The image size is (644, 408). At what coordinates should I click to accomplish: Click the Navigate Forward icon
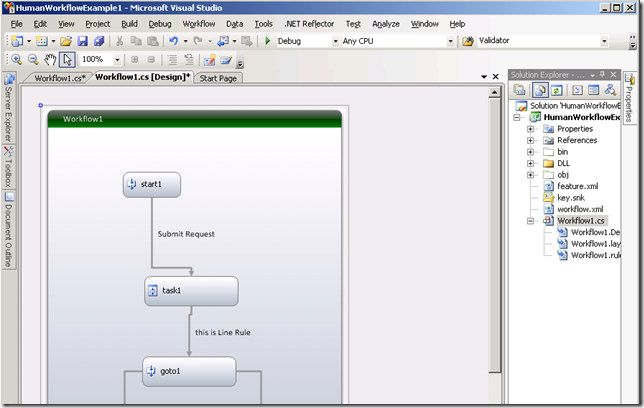point(247,41)
